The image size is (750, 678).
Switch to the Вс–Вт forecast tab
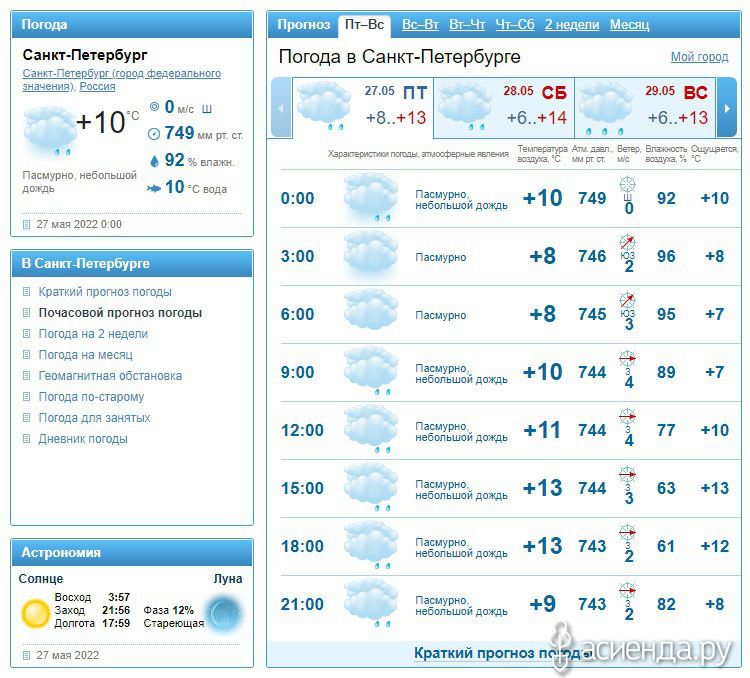[420, 24]
